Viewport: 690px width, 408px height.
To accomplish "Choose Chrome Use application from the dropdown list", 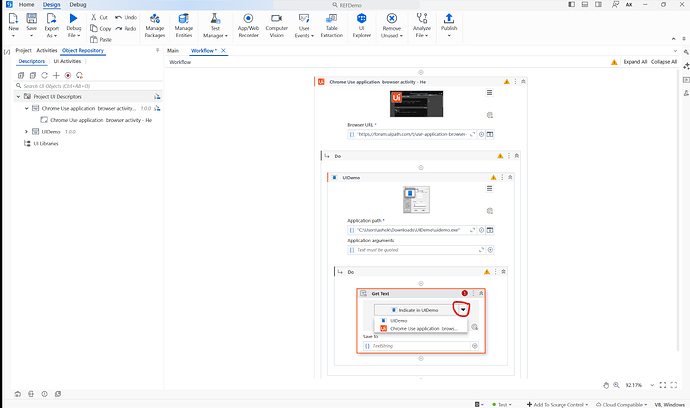I will (x=421, y=328).
